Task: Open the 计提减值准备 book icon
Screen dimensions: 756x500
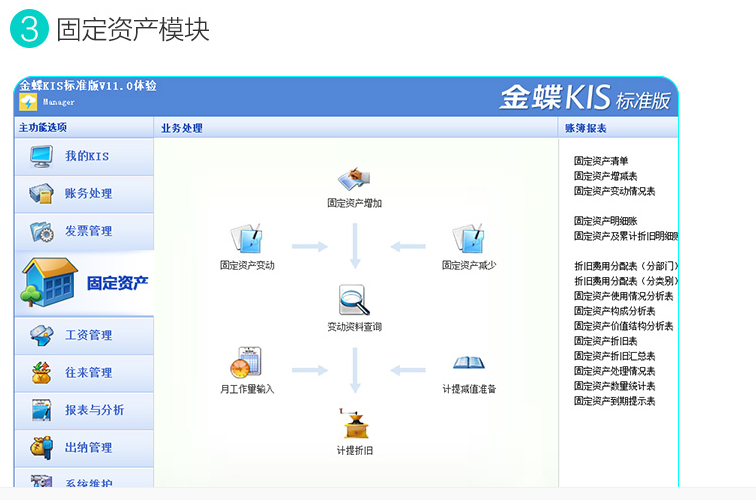Action: (468, 364)
